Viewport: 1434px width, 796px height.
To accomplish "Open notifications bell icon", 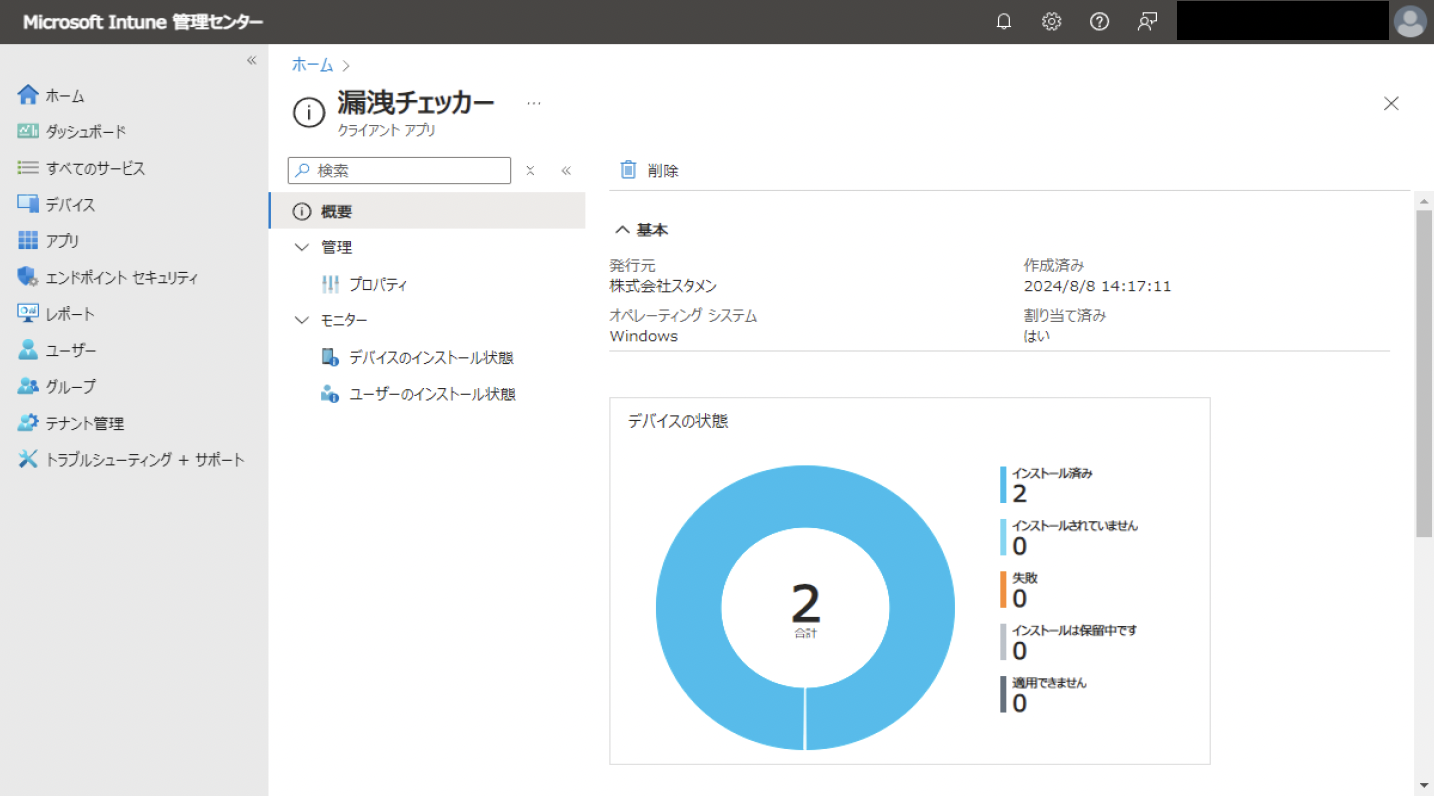I will pos(1004,22).
